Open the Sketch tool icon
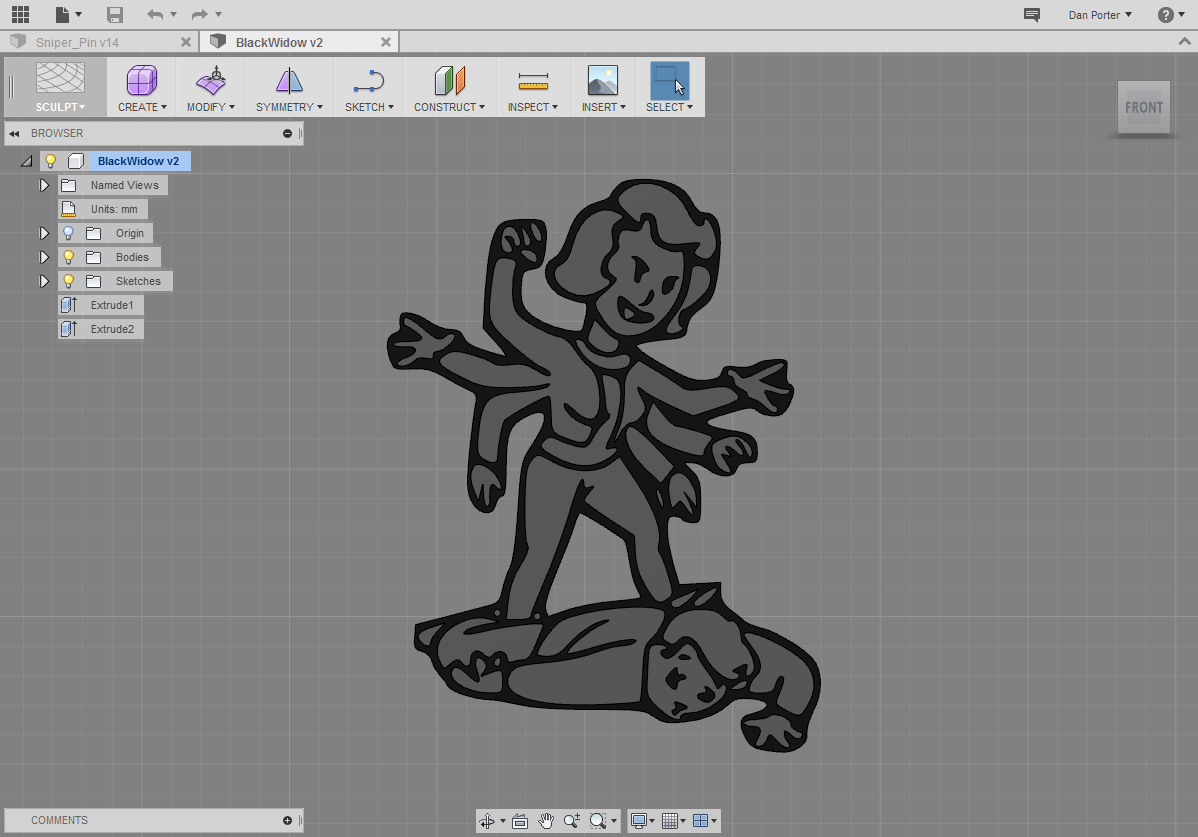 369,80
